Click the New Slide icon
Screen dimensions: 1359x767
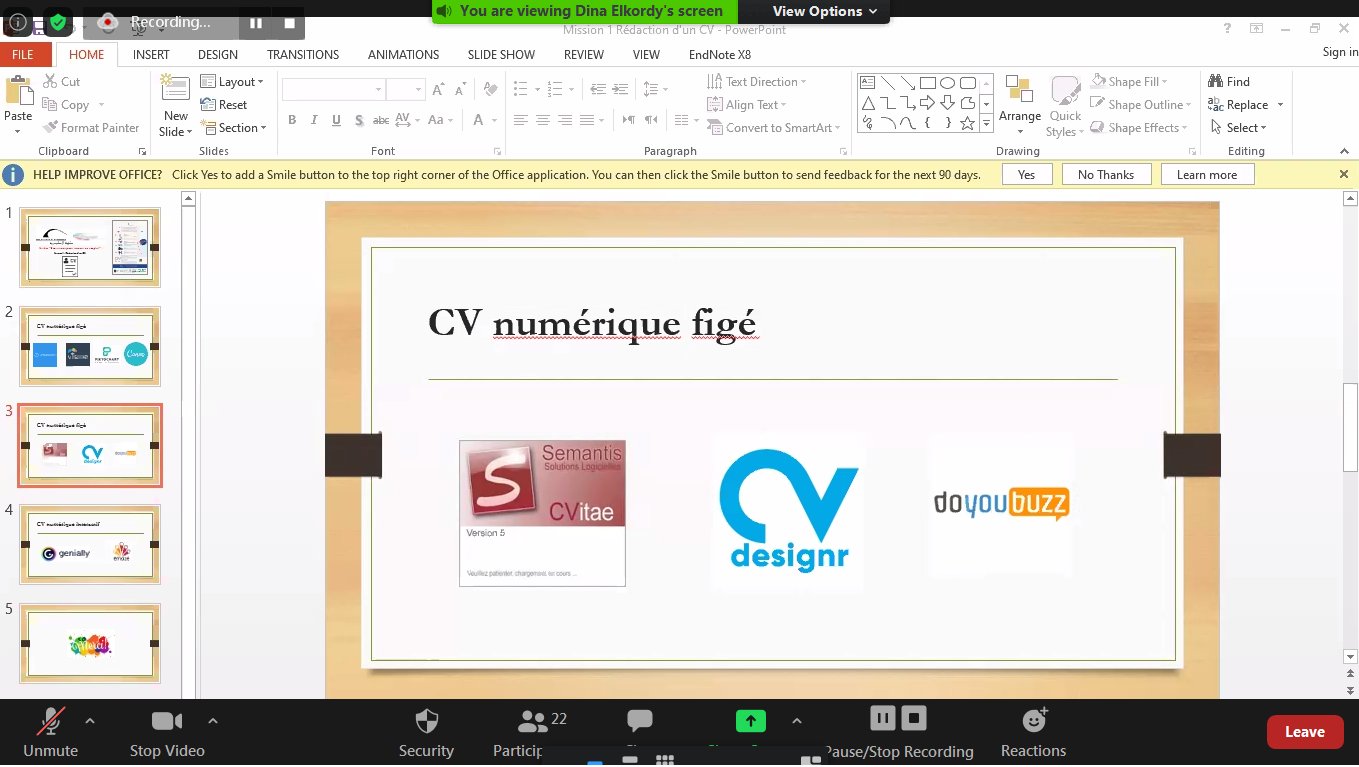click(x=176, y=90)
